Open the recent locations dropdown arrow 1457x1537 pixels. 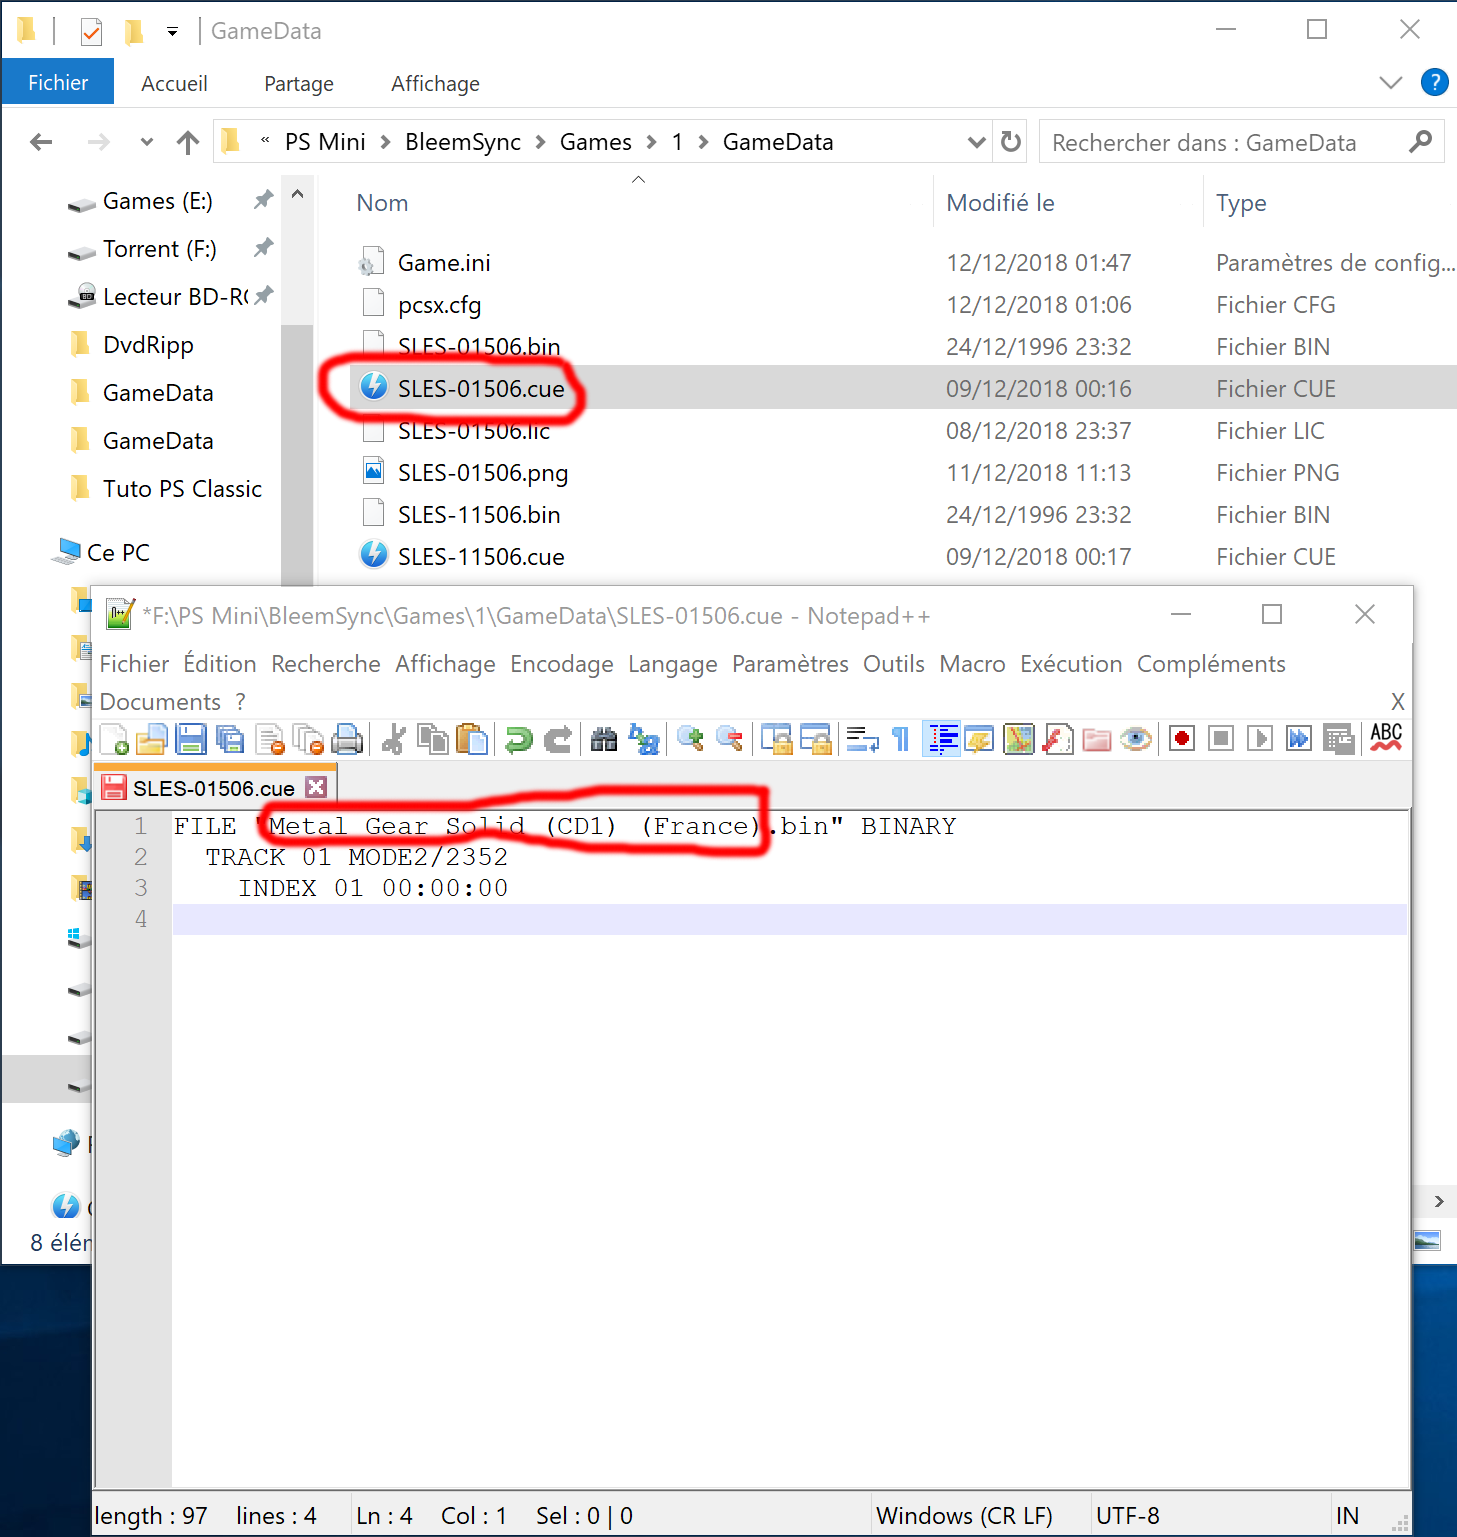point(147,142)
